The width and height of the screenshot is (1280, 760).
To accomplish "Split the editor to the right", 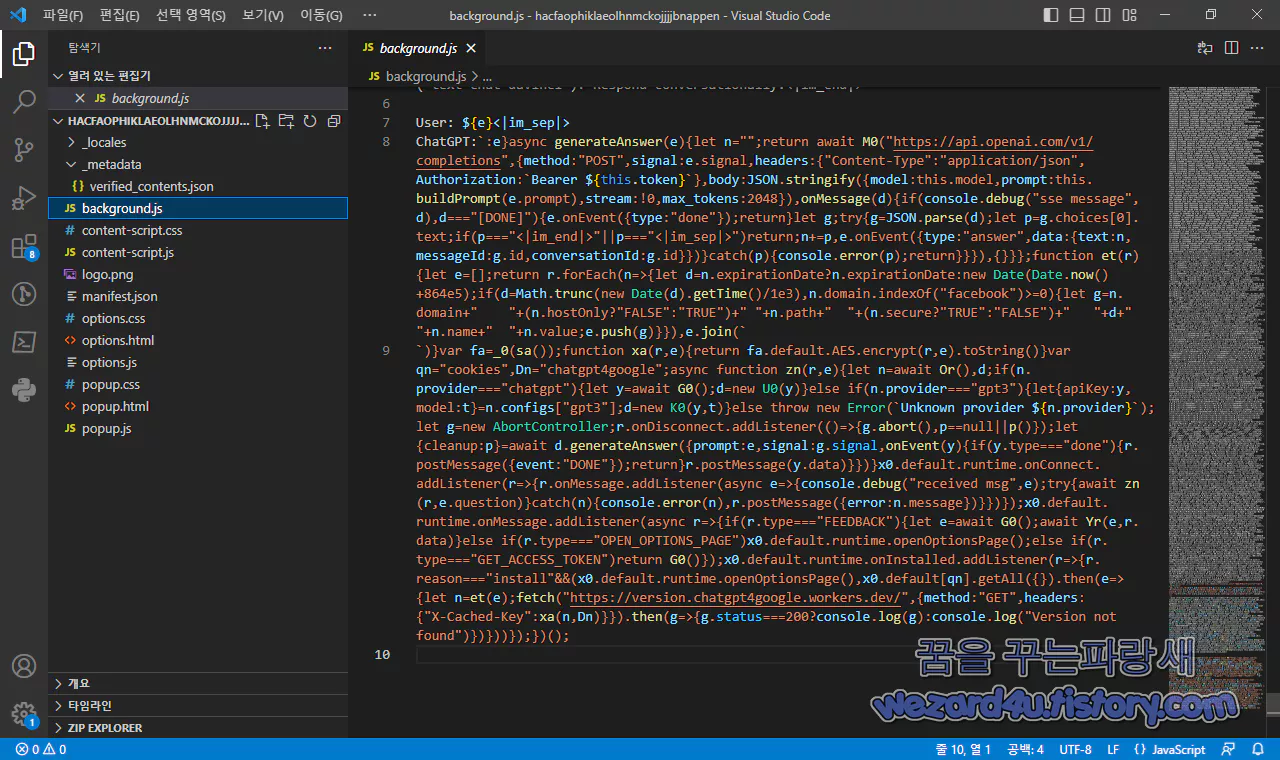I will click(1231, 48).
